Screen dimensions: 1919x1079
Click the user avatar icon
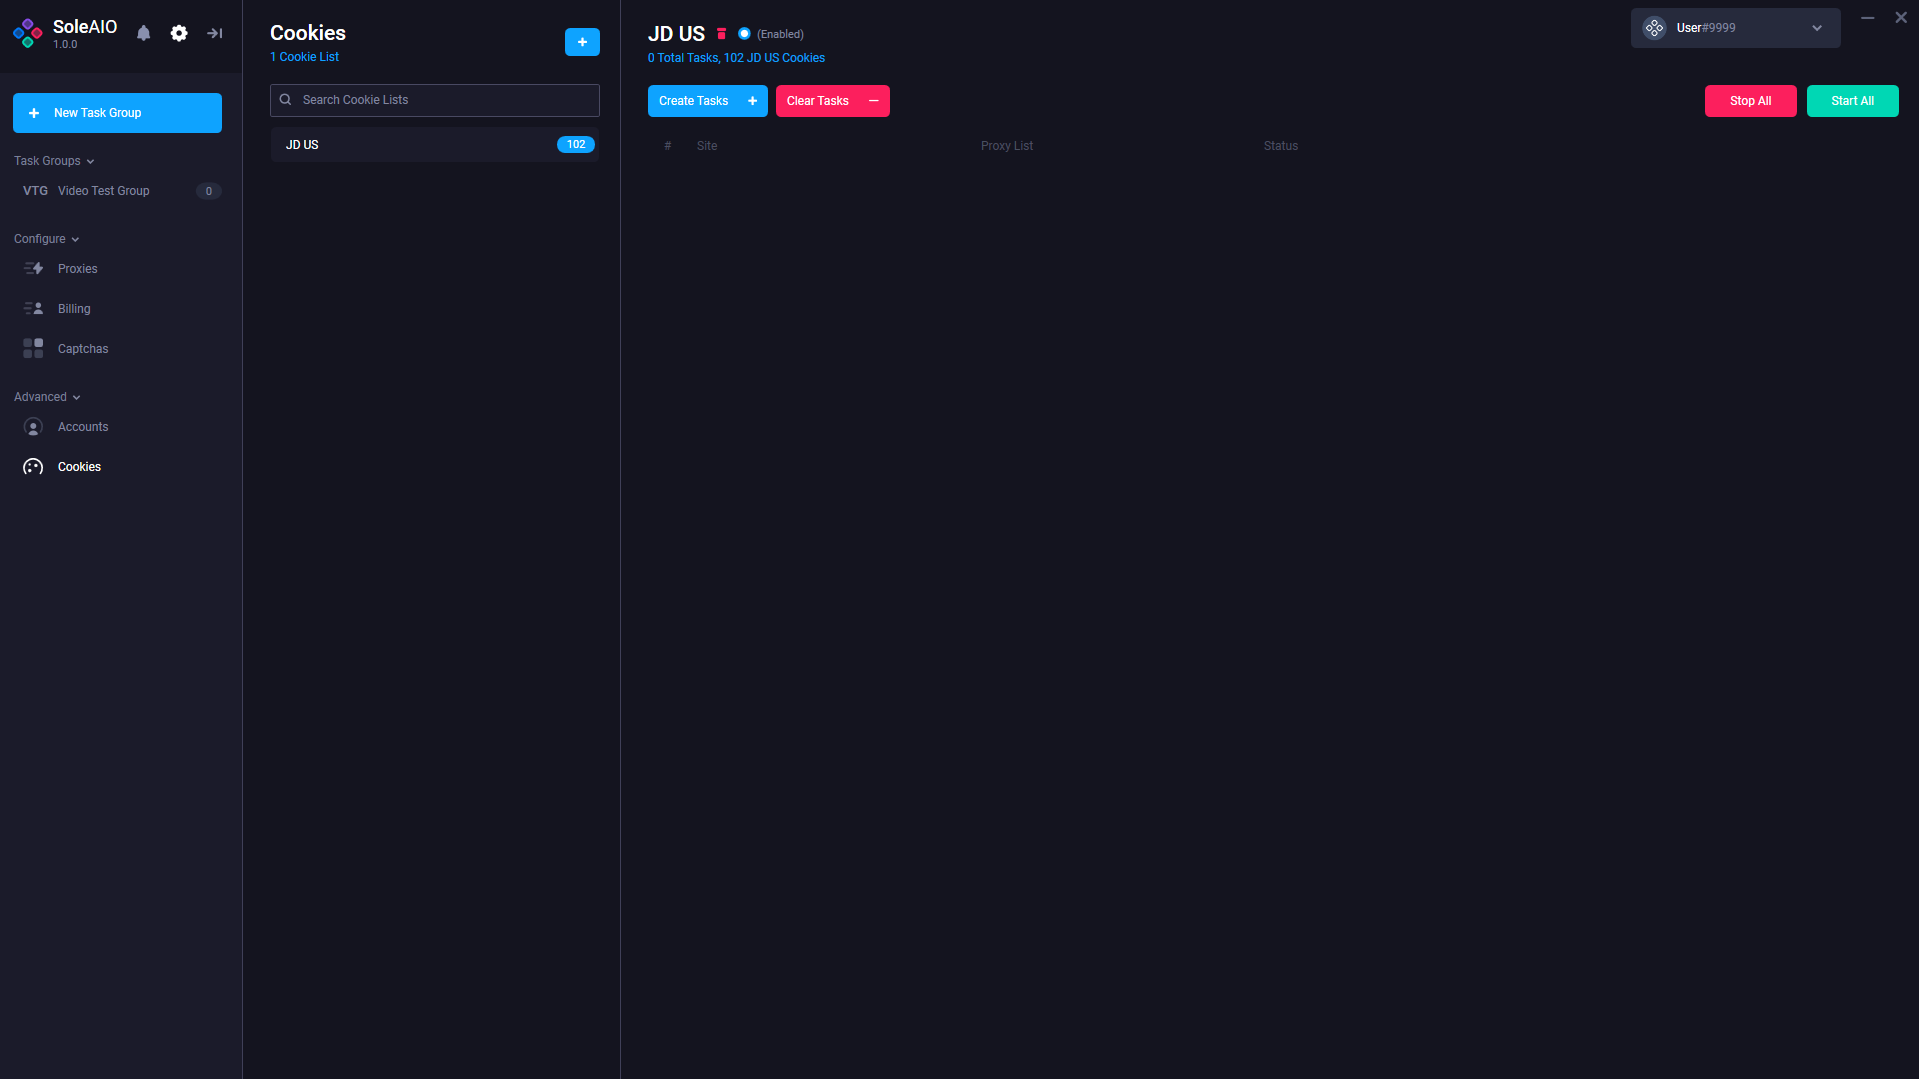[x=1654, y=28]
